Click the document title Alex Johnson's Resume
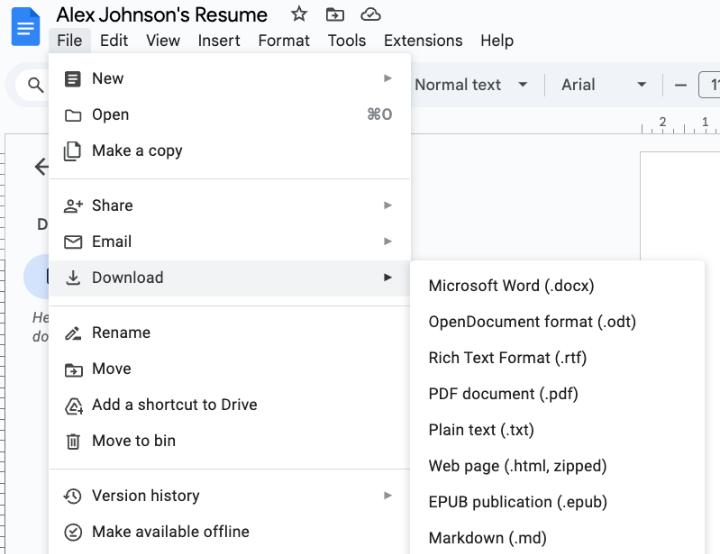 (162, 15)
